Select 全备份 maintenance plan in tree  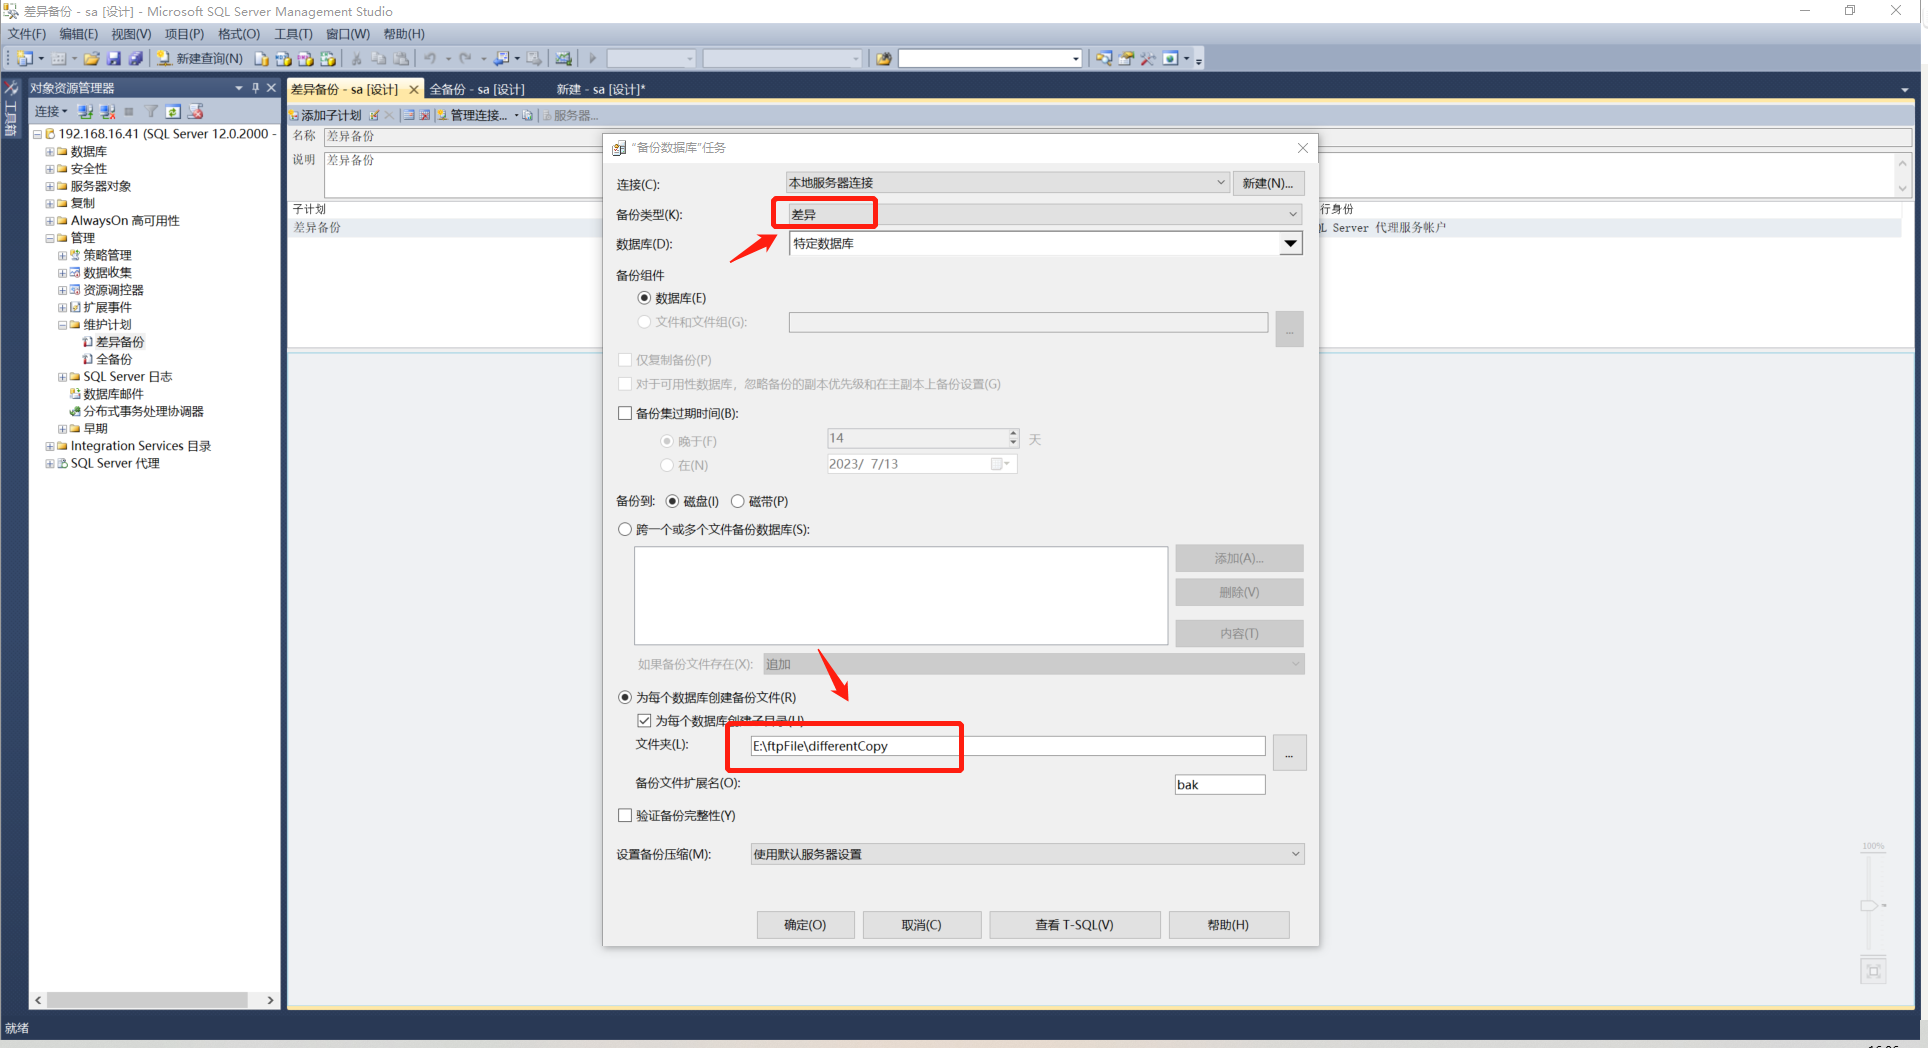click(113, 359)
